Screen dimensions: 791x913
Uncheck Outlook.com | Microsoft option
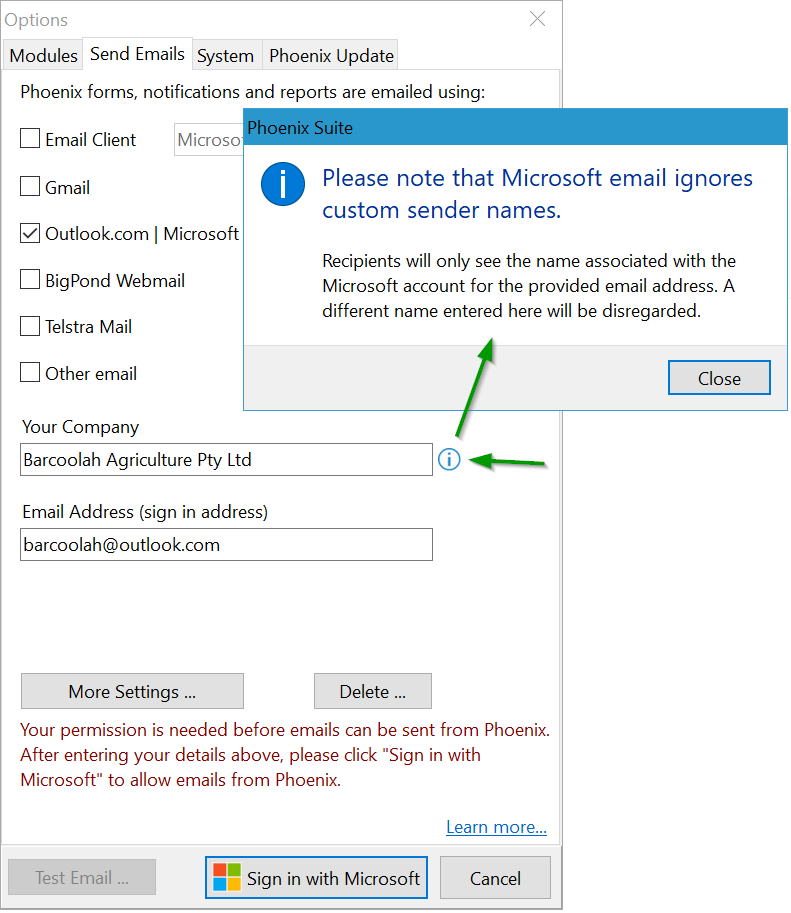coord(30,233)
